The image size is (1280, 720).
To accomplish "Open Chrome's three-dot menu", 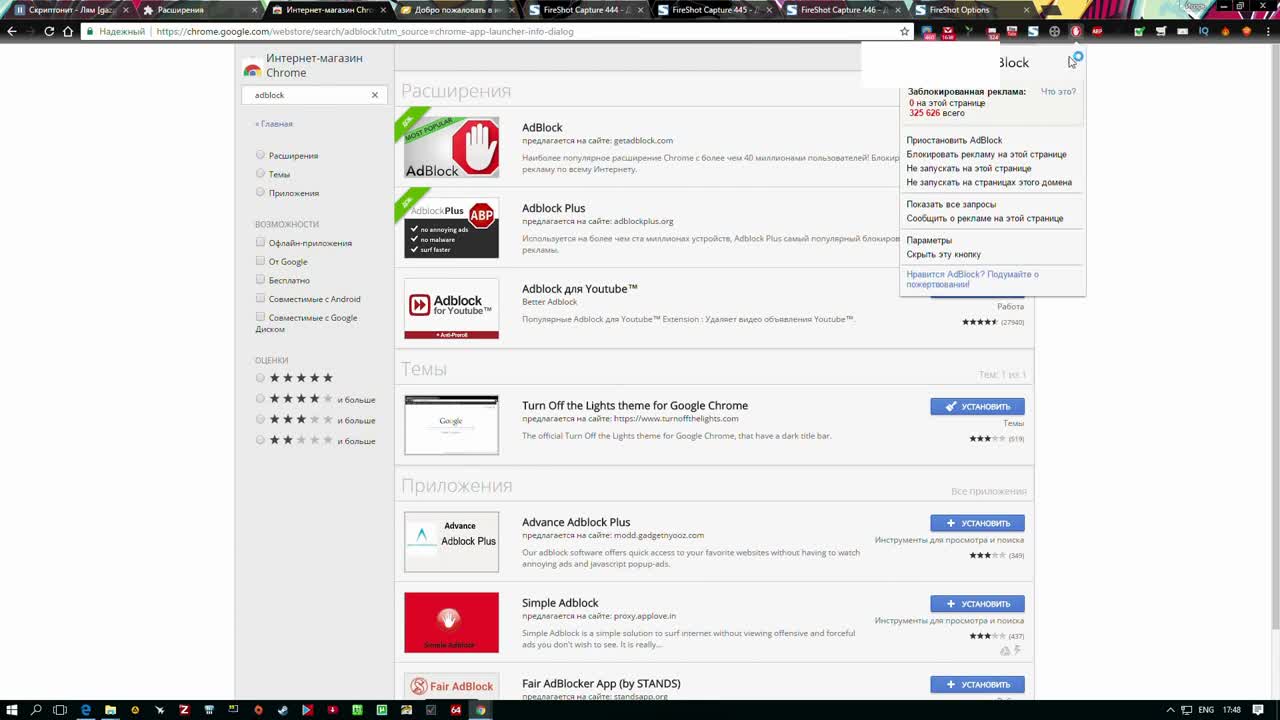I will 1268,32.
